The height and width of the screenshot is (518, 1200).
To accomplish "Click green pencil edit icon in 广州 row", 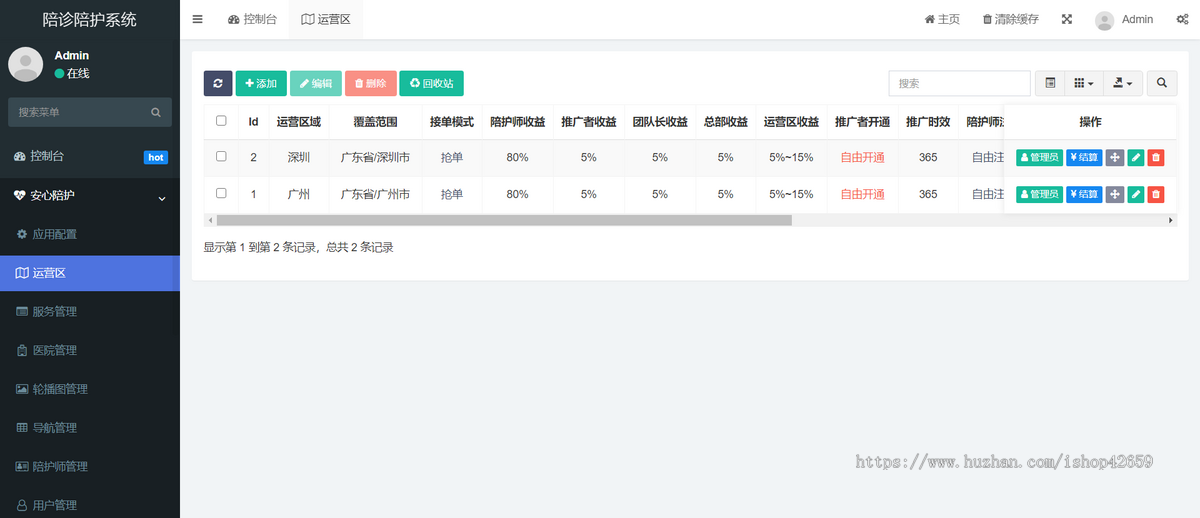I will [1135, 194].
